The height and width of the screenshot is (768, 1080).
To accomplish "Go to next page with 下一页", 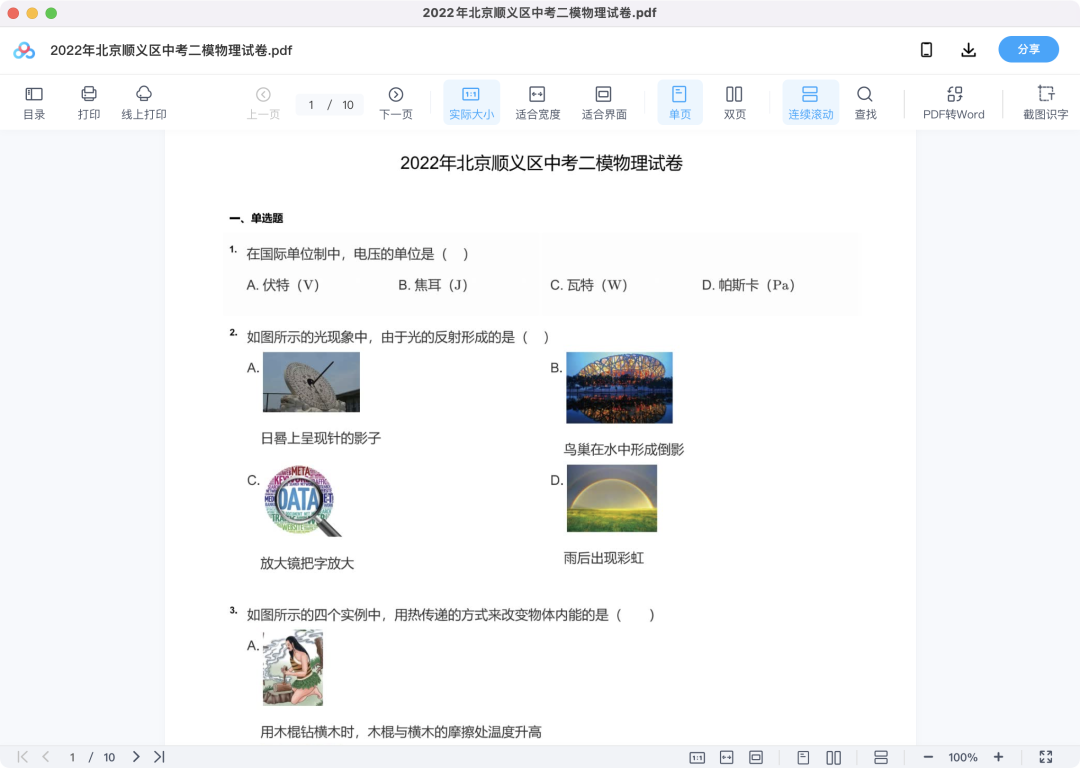I will (x=396, y=103).
